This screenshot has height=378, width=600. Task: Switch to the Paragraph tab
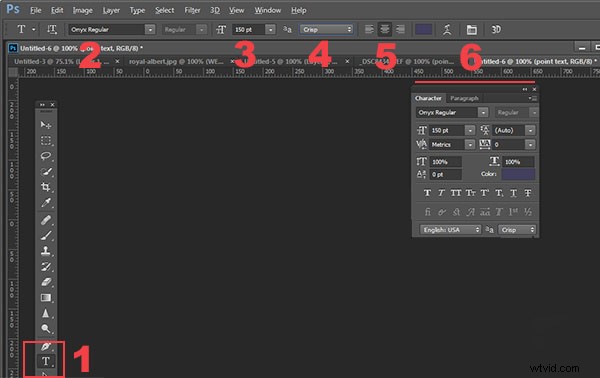point(464,98)
